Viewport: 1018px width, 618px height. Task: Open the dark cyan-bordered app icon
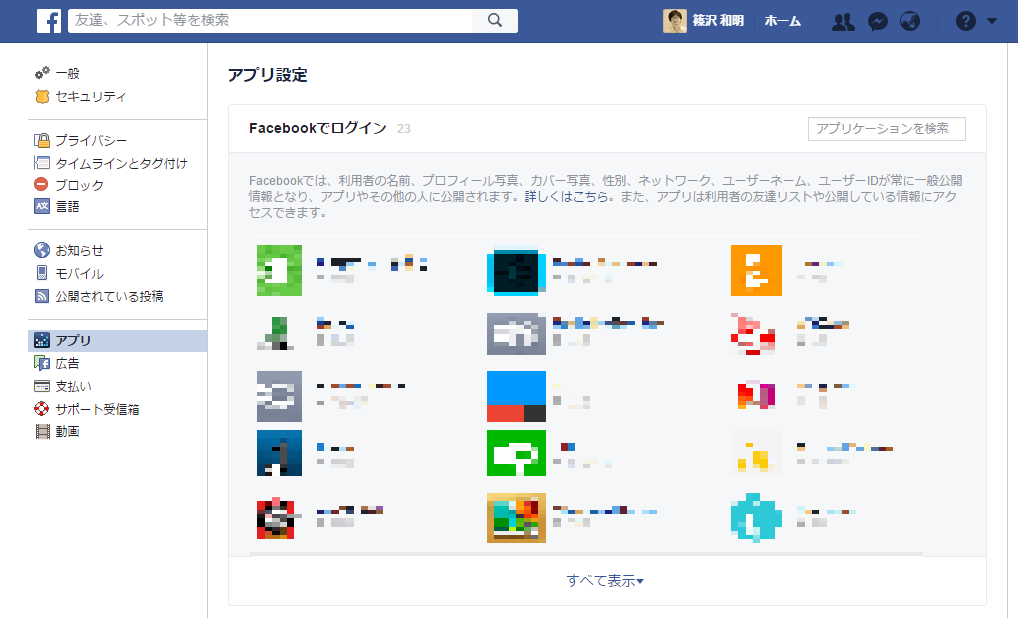click(516, 272)
